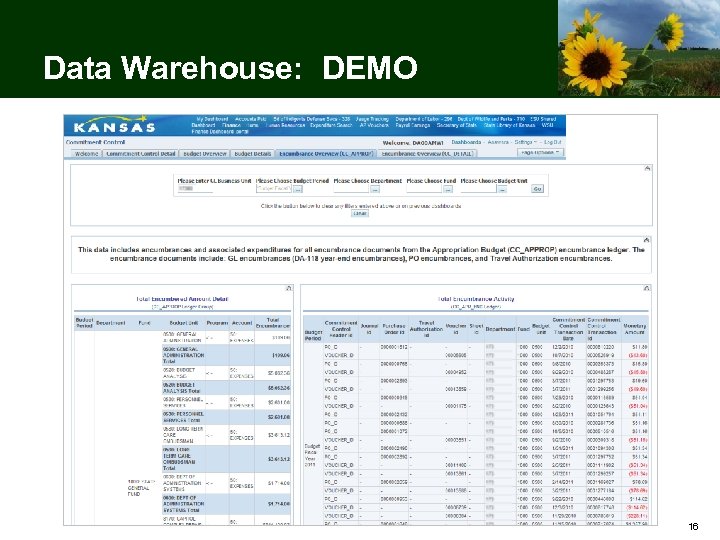Click Total Encumbered Amount Detail title
720x540 pixels.
point(182,299)
